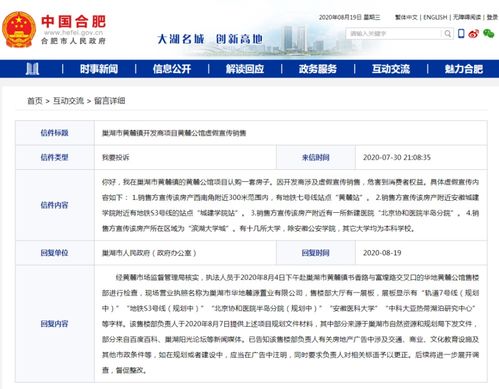
Task: Open the 互动交流 menu
Action: (391, 69)
